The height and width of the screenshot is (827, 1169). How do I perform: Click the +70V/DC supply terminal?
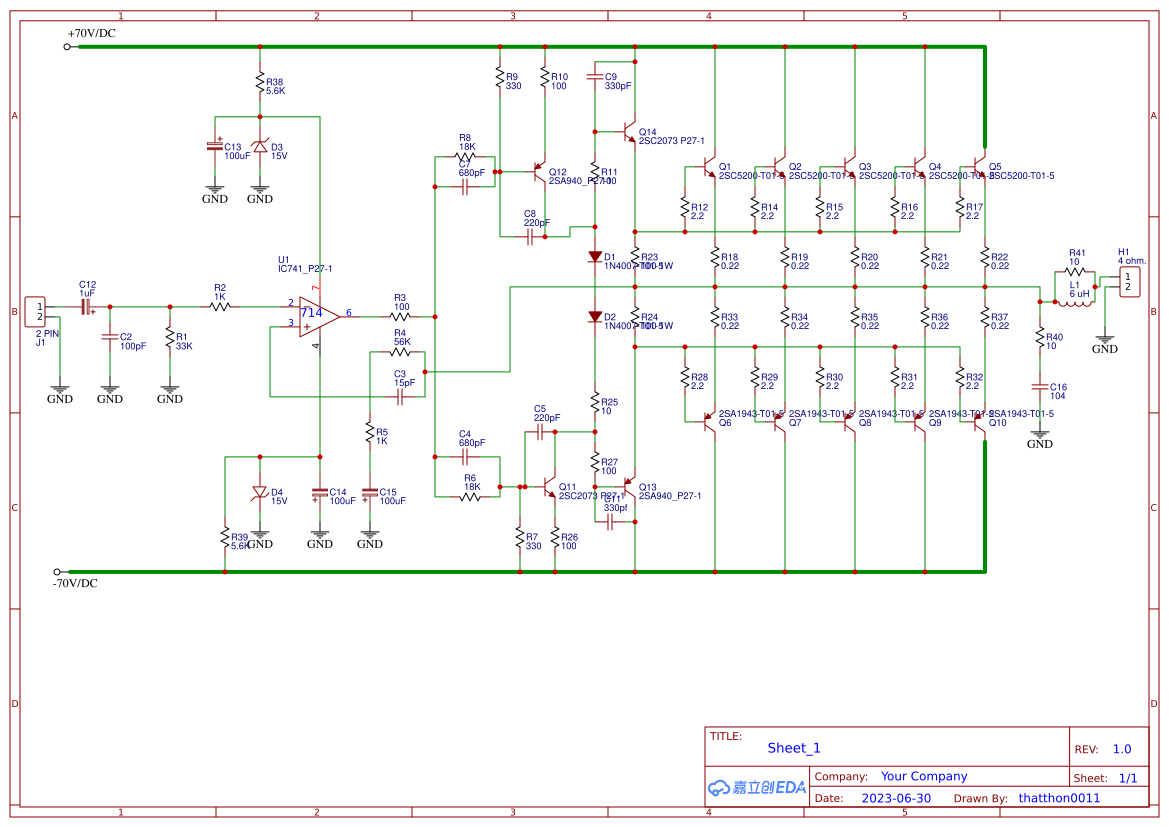pos(68,46)
